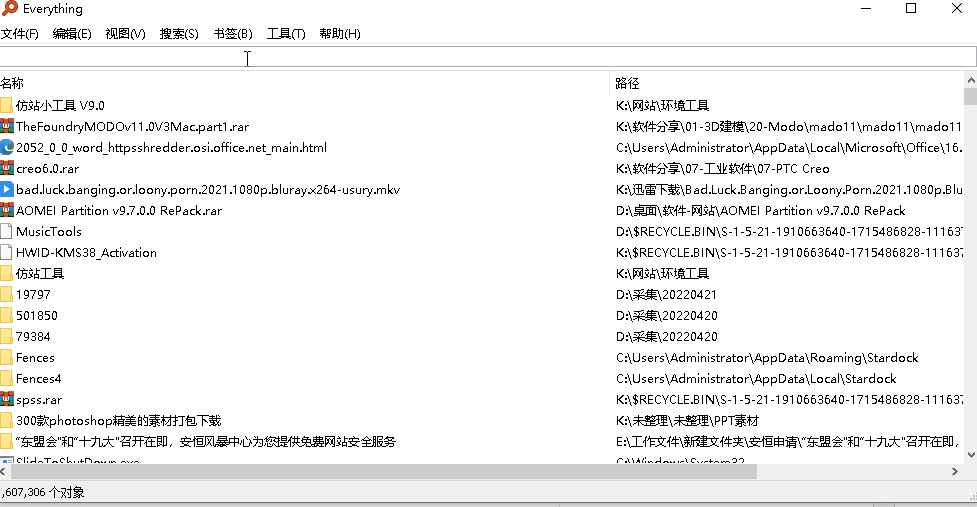Click the vertical scrollbar's up arrow

pos(969,83)
